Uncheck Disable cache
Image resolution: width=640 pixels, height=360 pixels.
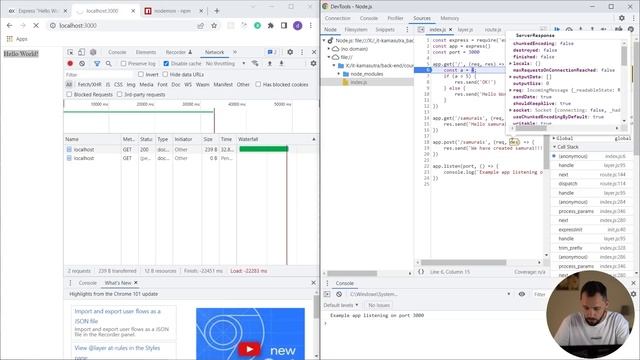[166, 64]
